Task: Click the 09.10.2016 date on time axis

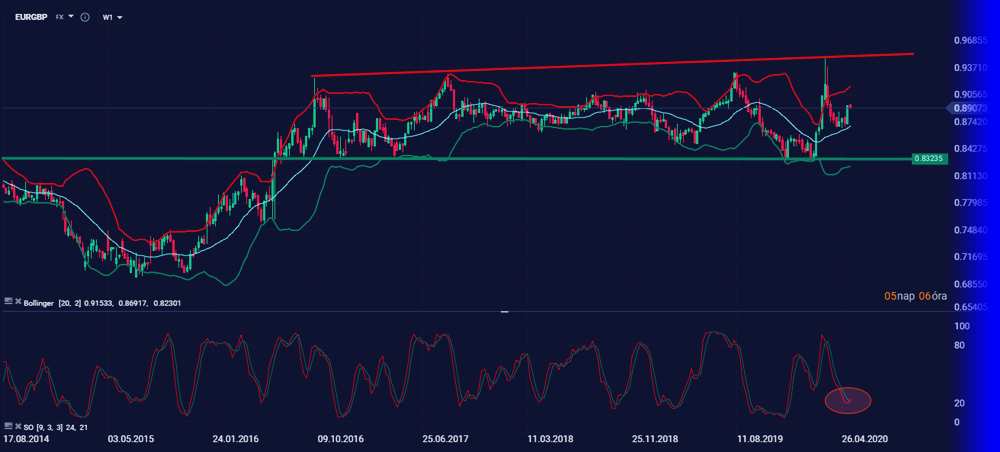Action: [x=341, y=439]
